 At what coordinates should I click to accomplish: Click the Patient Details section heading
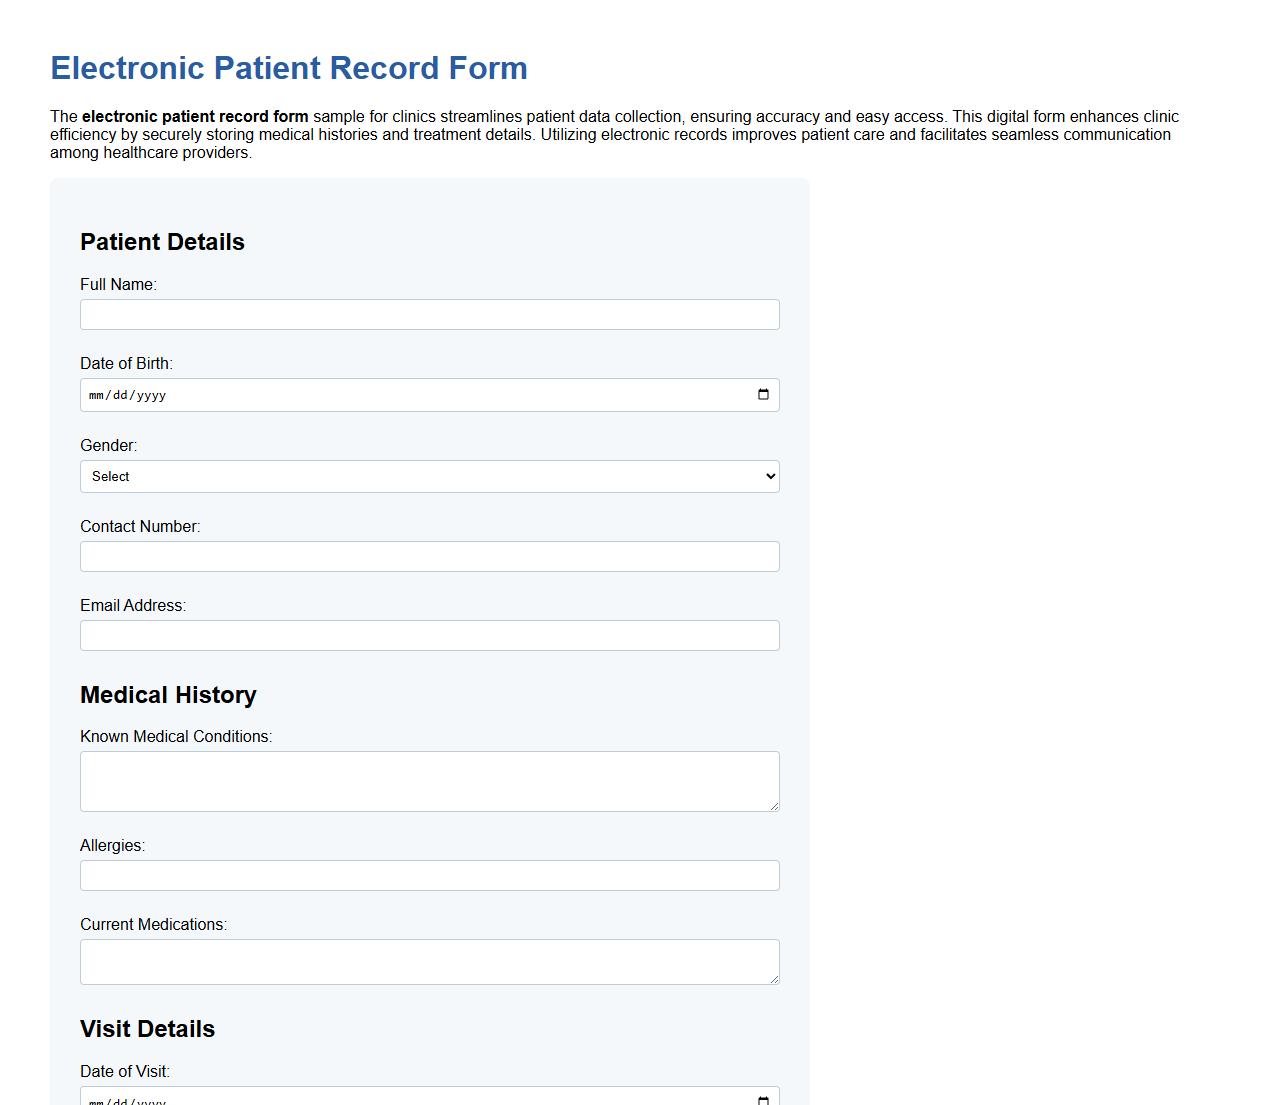[x=162, y=241]
